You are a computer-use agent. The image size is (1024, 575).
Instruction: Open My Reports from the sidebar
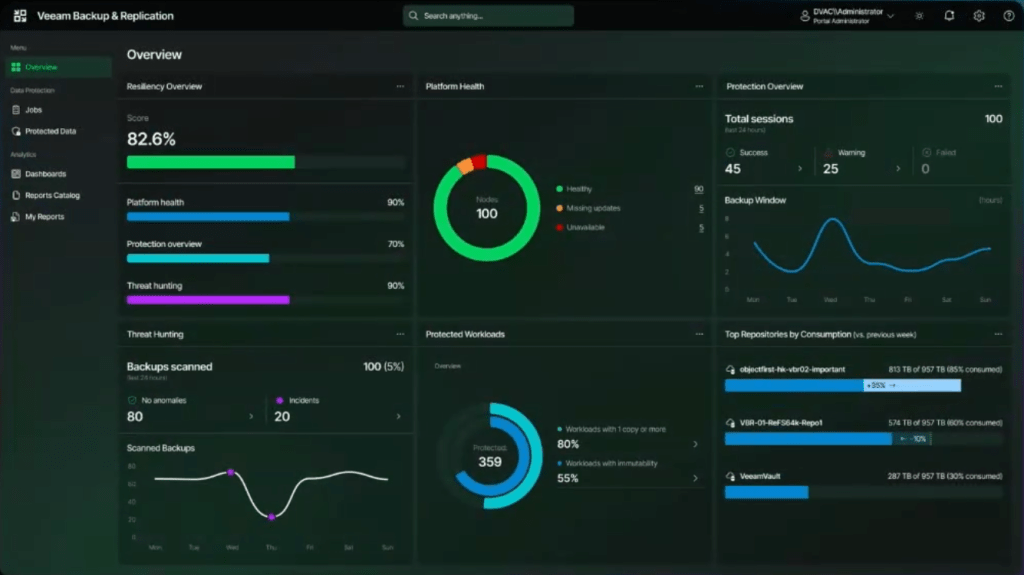click(44, 217)
